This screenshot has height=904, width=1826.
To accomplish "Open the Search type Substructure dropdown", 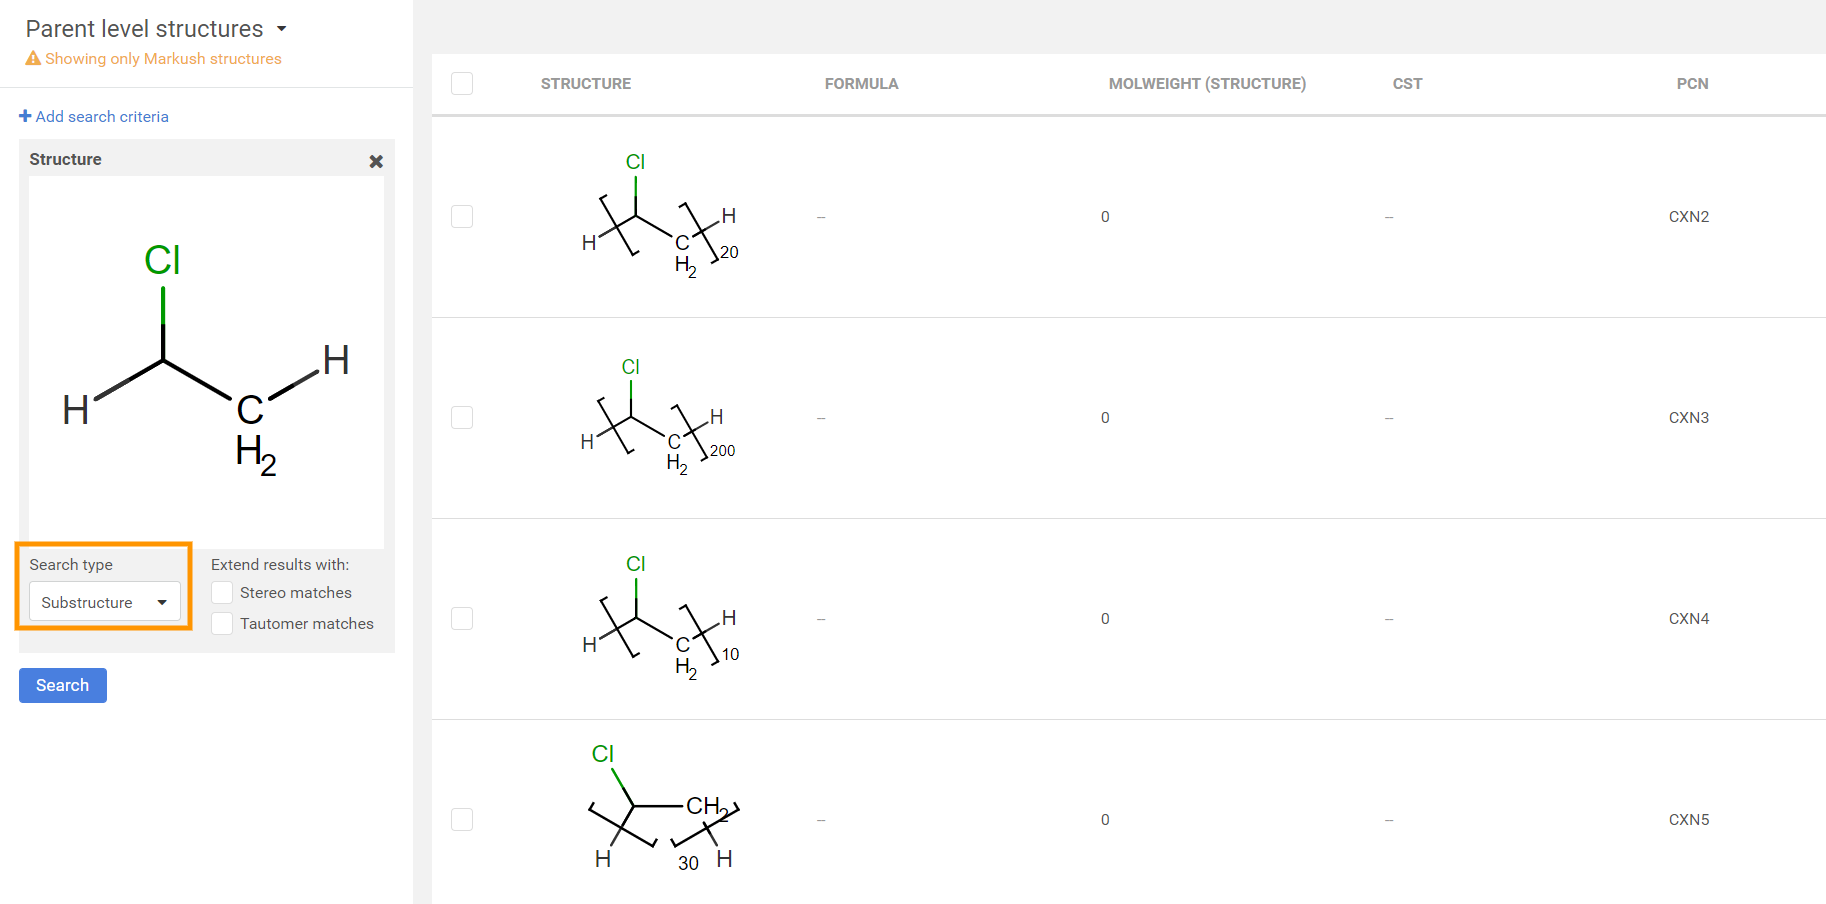I will click(x=105, y=602).
